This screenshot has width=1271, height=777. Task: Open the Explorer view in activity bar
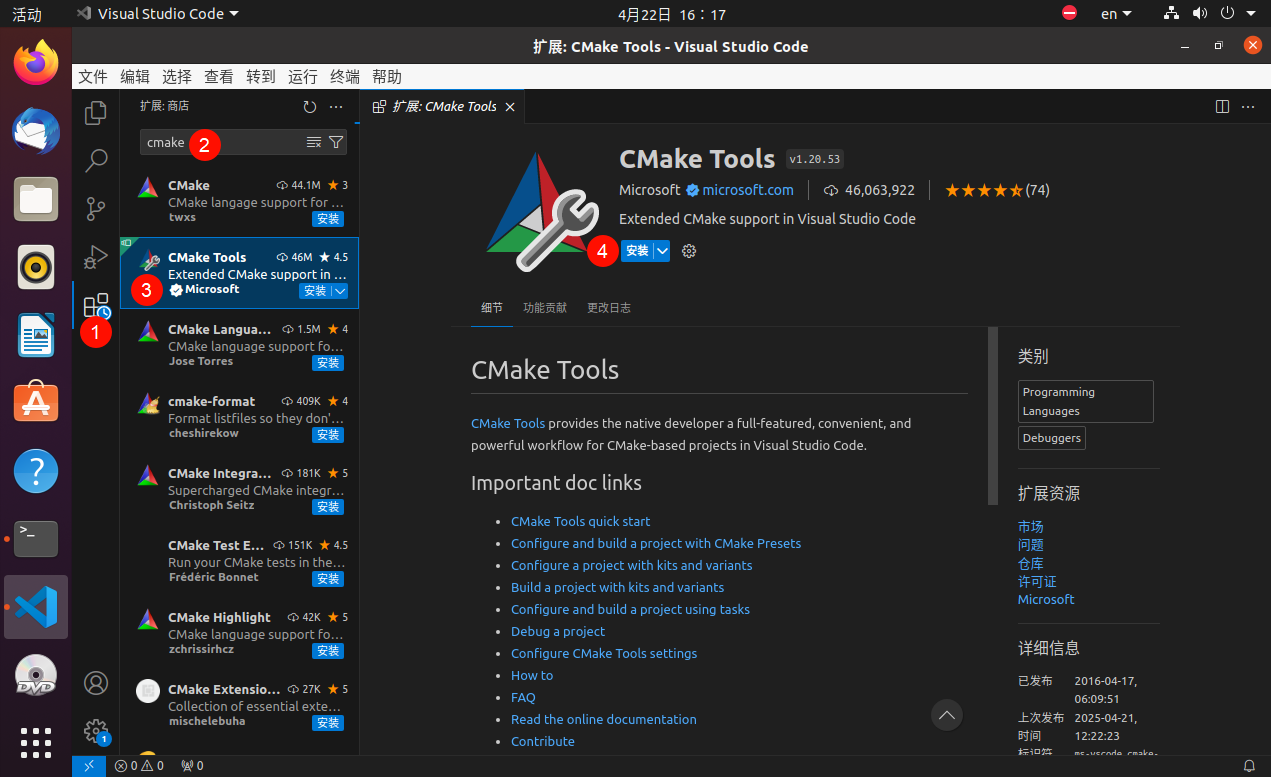pyautogui.click(x=96, y=113)
